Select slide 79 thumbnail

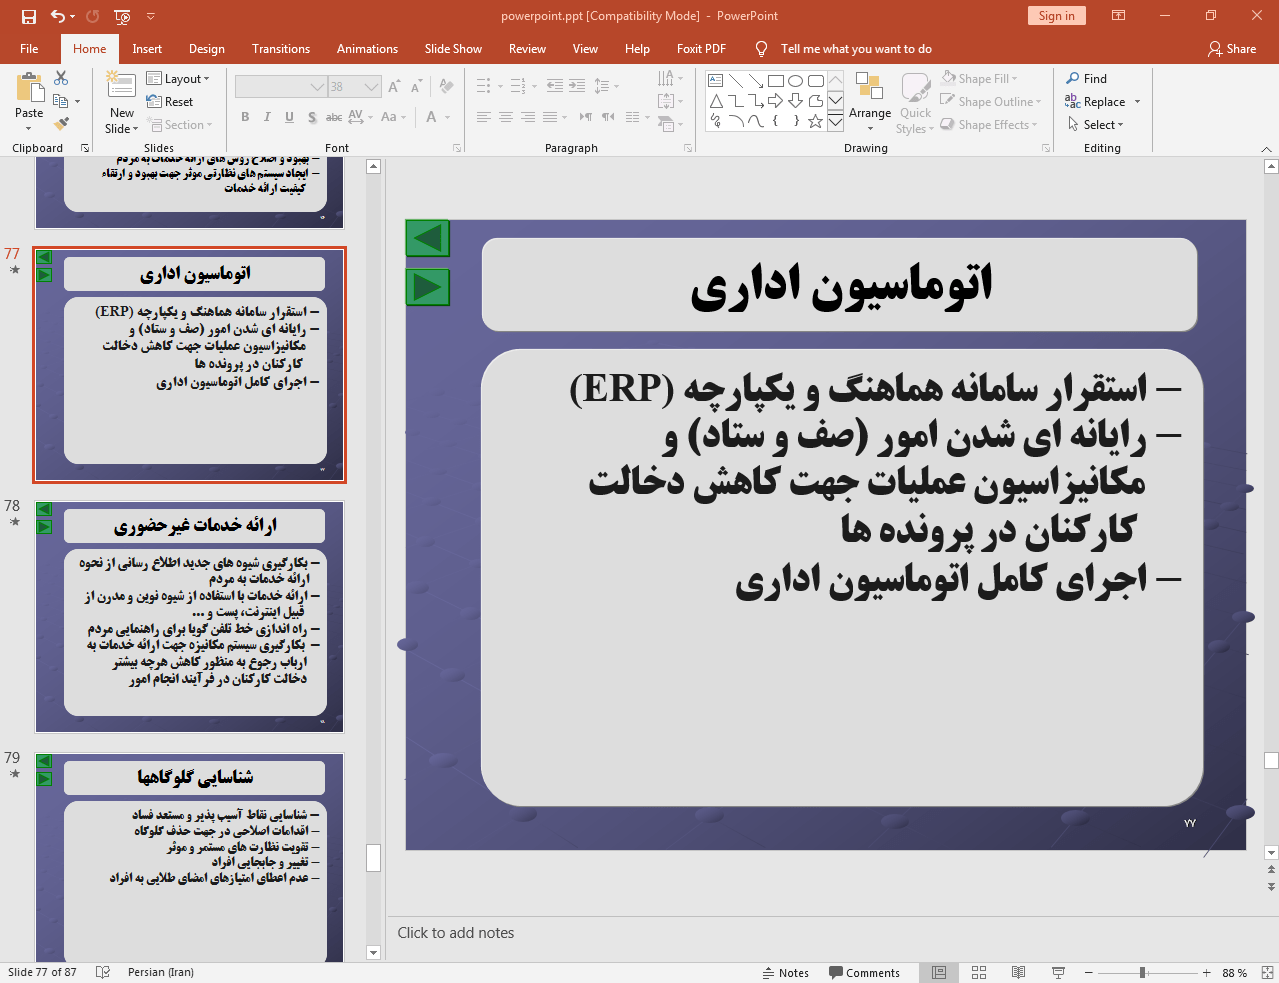tap(190, 858)
